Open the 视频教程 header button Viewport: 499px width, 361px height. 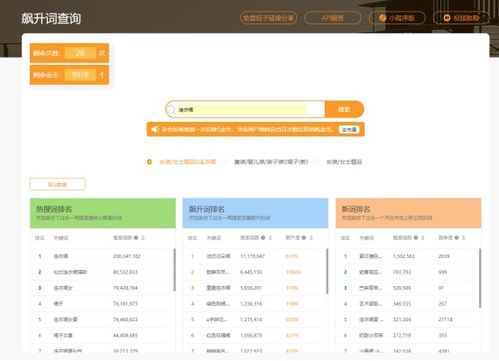coord(462,18)
